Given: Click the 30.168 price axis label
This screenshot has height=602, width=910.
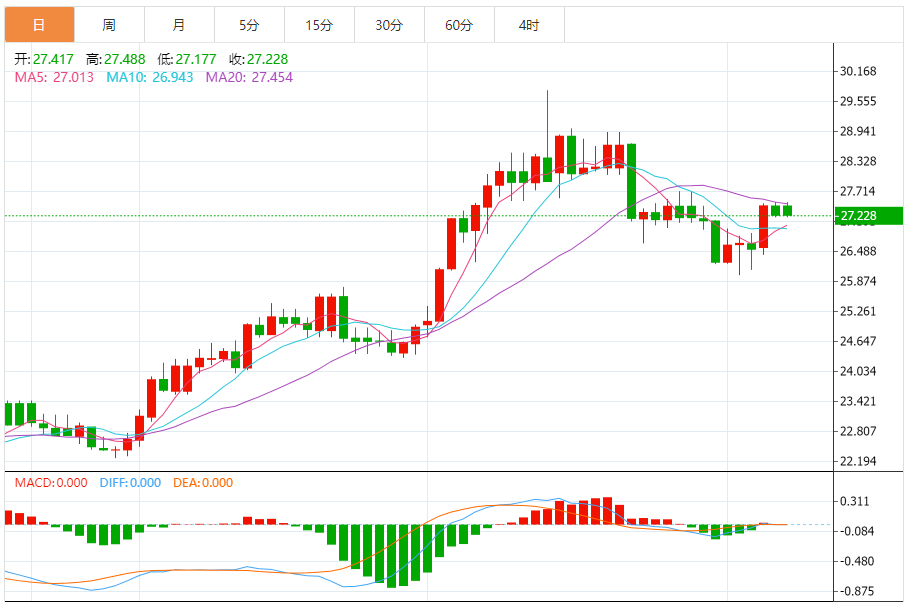Looking at the screenshot, I should pyautogui.click(x=858, y=71).
